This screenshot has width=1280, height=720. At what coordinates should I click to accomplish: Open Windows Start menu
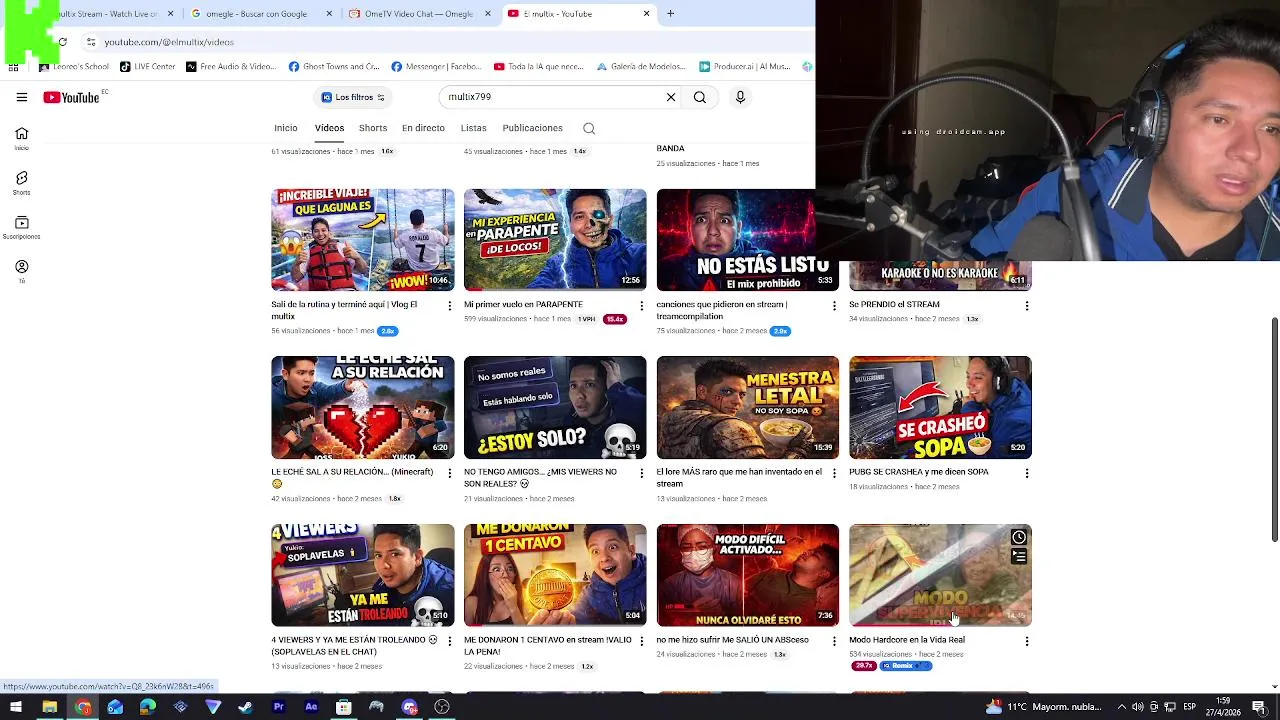click(x=16, y=707)
